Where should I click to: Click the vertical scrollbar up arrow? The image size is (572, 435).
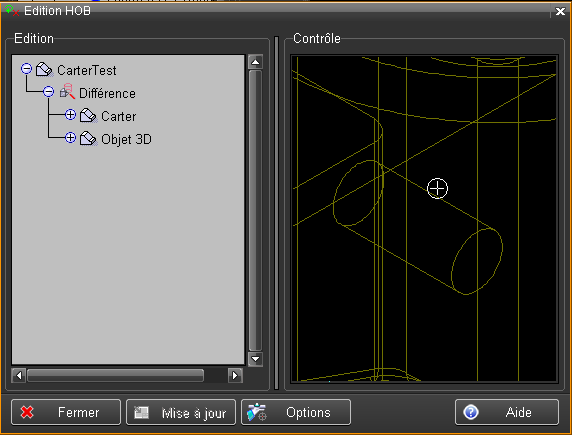(x=255, y=62)
